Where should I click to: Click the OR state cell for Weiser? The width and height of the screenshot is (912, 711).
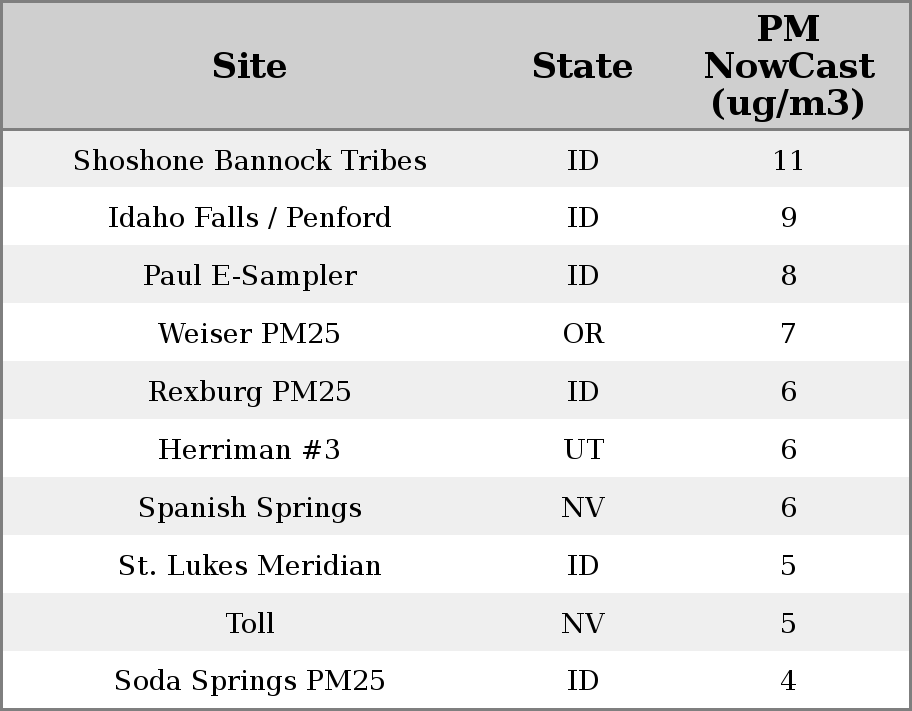click(x=583, y=334)
